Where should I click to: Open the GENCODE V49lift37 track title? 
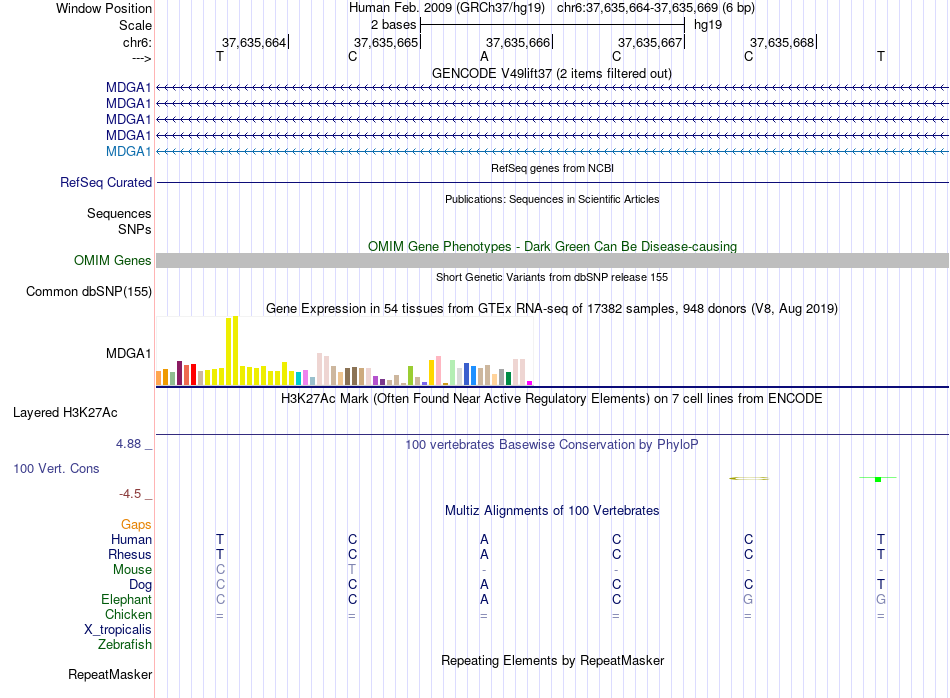tap(551, 73)
